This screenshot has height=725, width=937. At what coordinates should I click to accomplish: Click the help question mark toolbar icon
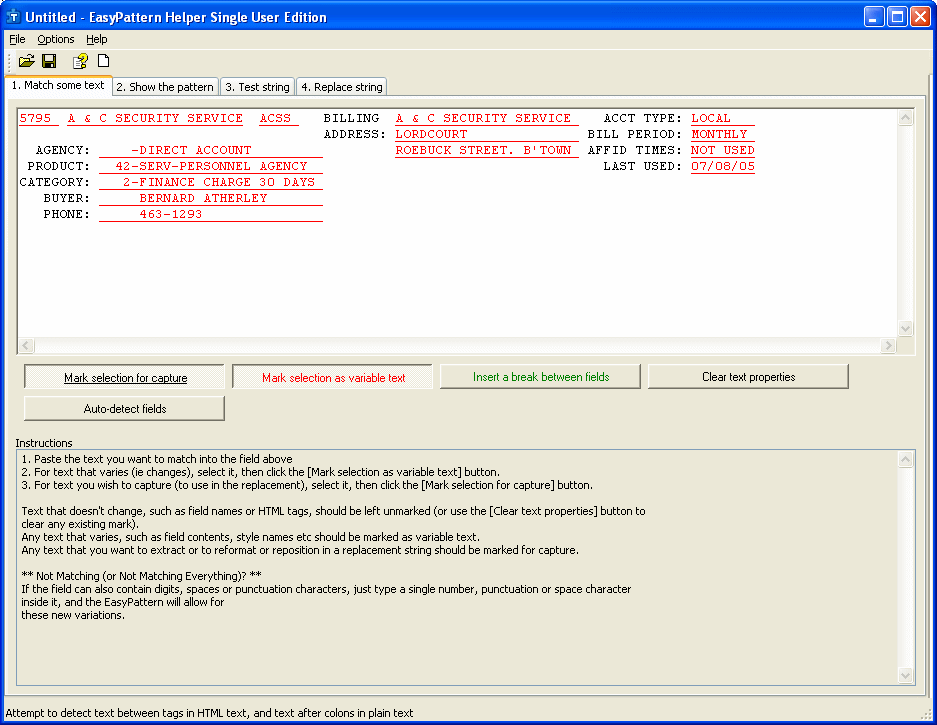coord(80,61)
